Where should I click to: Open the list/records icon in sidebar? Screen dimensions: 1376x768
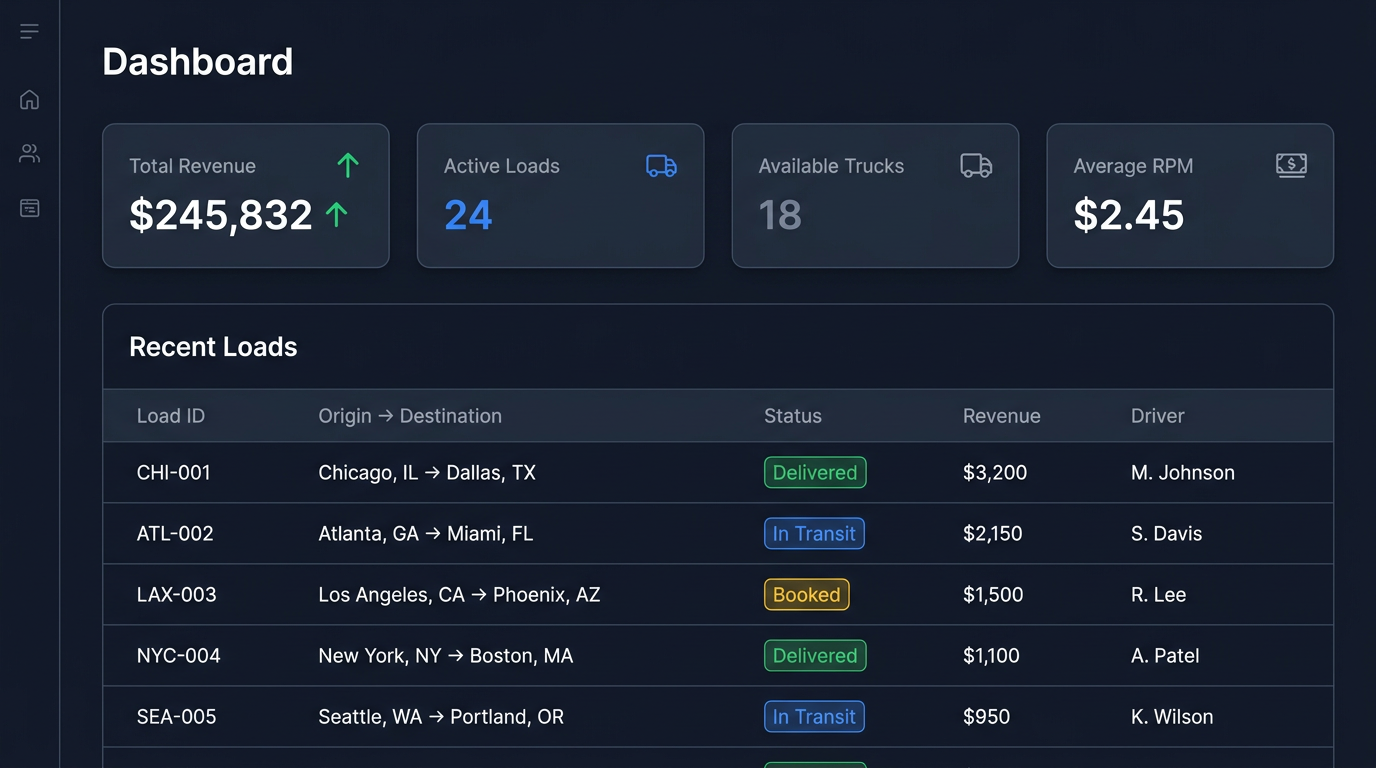coord(30,208)
